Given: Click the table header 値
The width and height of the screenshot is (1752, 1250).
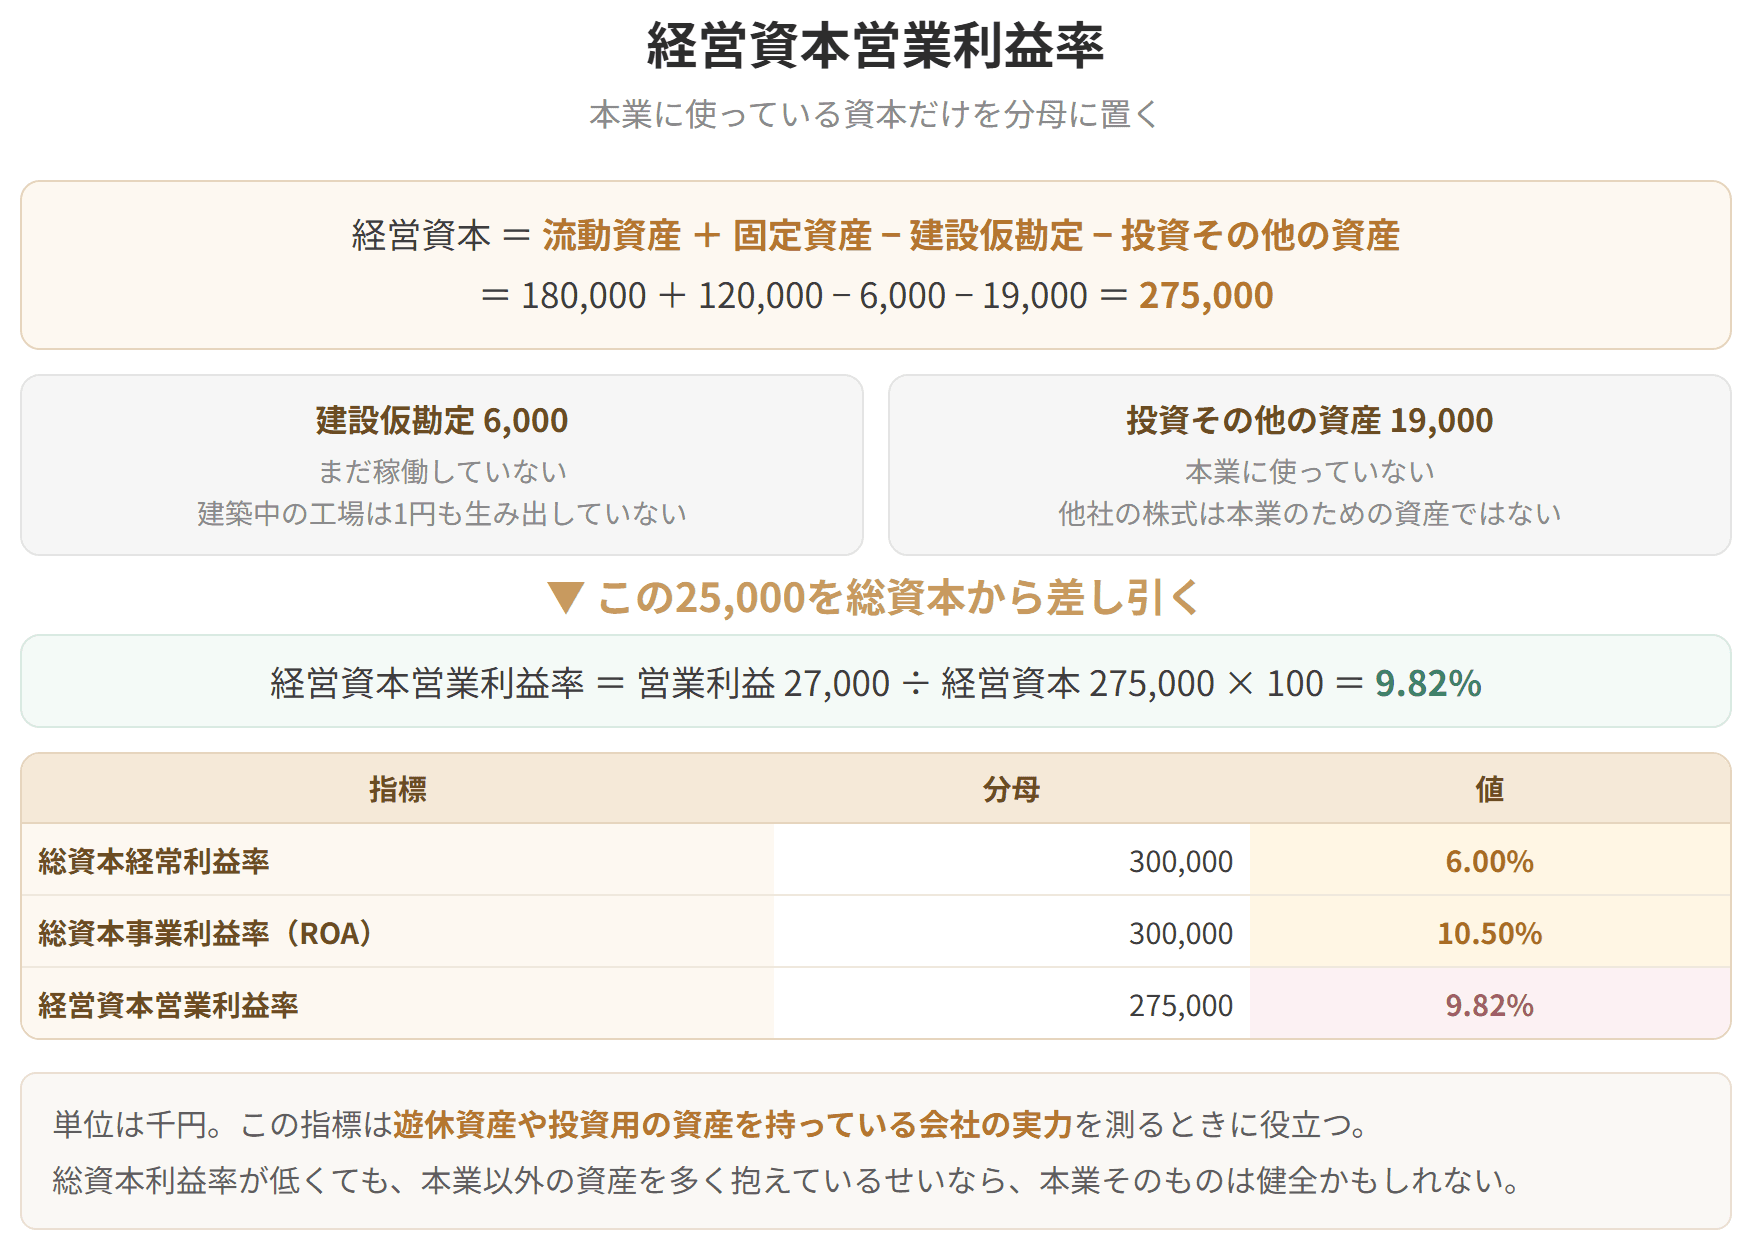Looking at the screenshot, I should click(1490, 790).
